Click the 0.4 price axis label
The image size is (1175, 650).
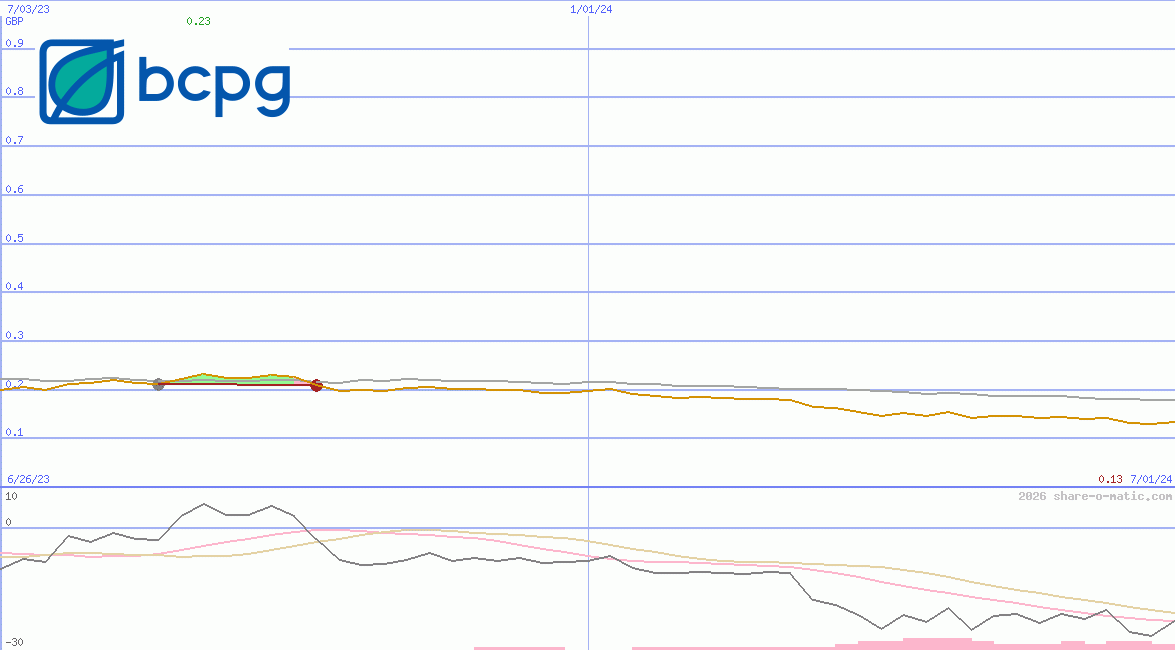15,286
